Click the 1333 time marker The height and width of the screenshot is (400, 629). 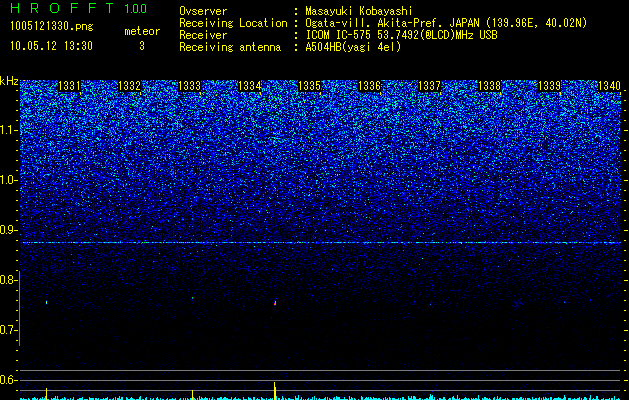[x=189, y=86]
